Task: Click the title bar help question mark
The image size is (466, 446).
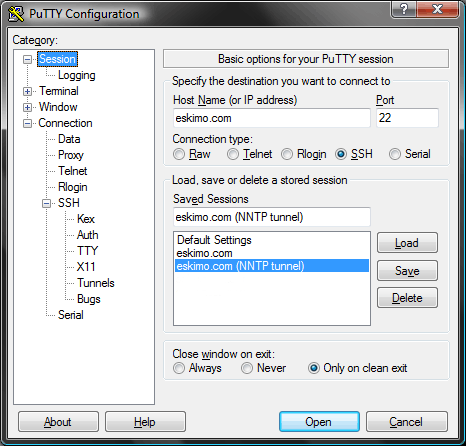Action: (403, 9)
